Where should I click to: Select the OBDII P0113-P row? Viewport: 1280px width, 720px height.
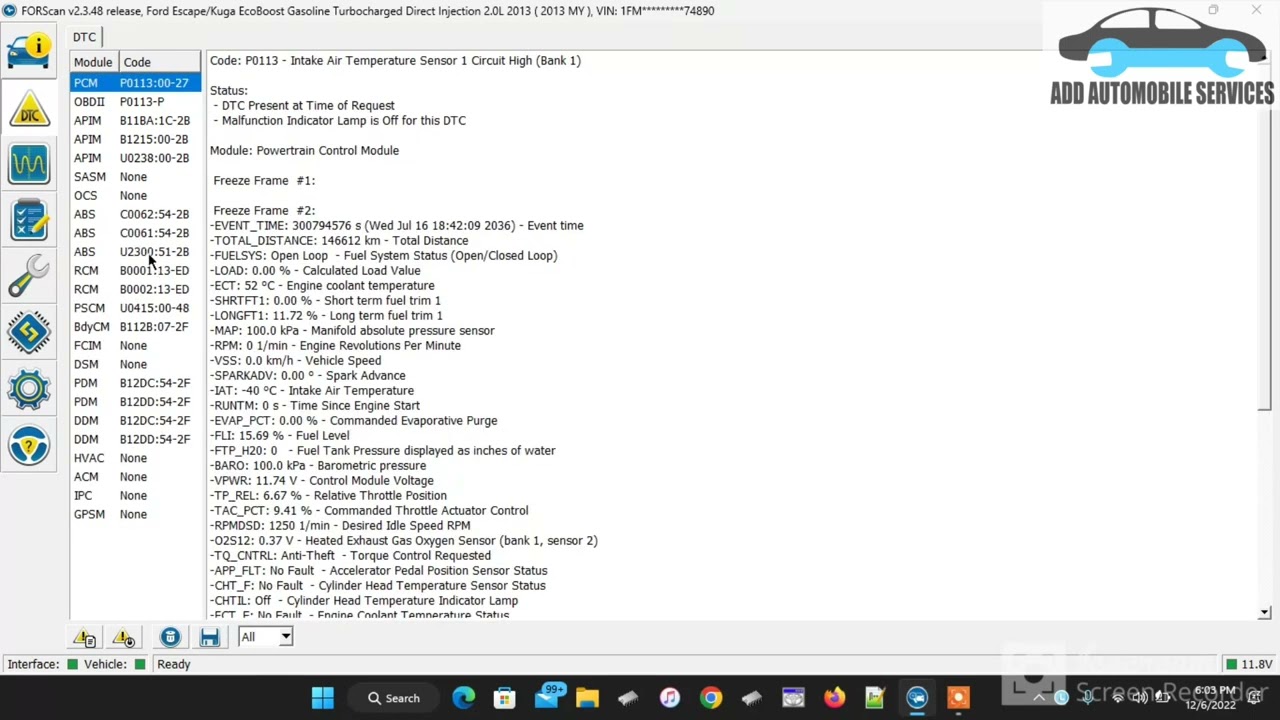pyautogui.click(x=135, y=102)
